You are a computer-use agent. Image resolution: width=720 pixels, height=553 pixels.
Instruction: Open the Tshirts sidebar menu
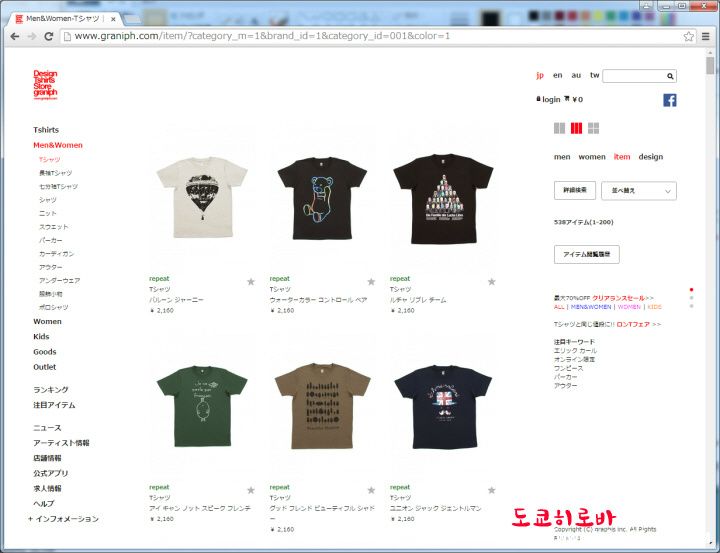[x=46, y=130]
